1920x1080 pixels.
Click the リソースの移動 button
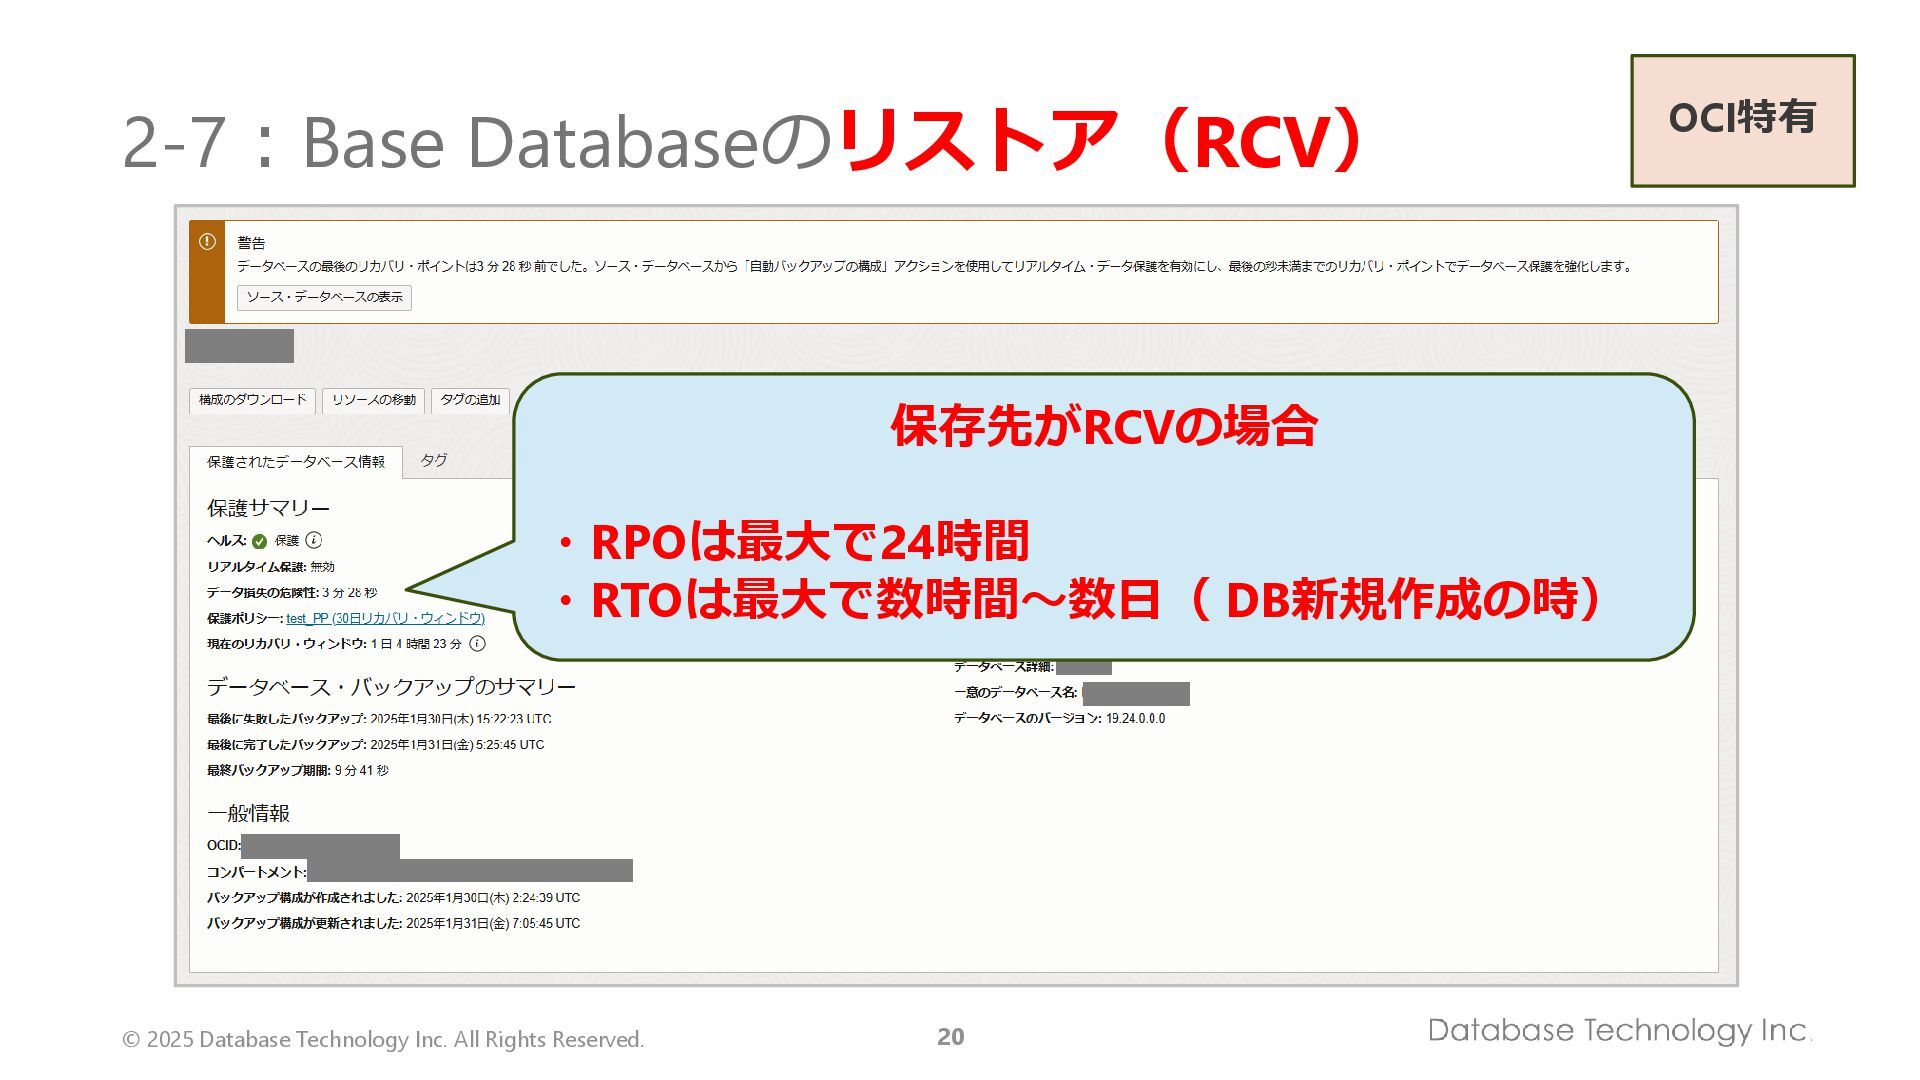[373, 400]
